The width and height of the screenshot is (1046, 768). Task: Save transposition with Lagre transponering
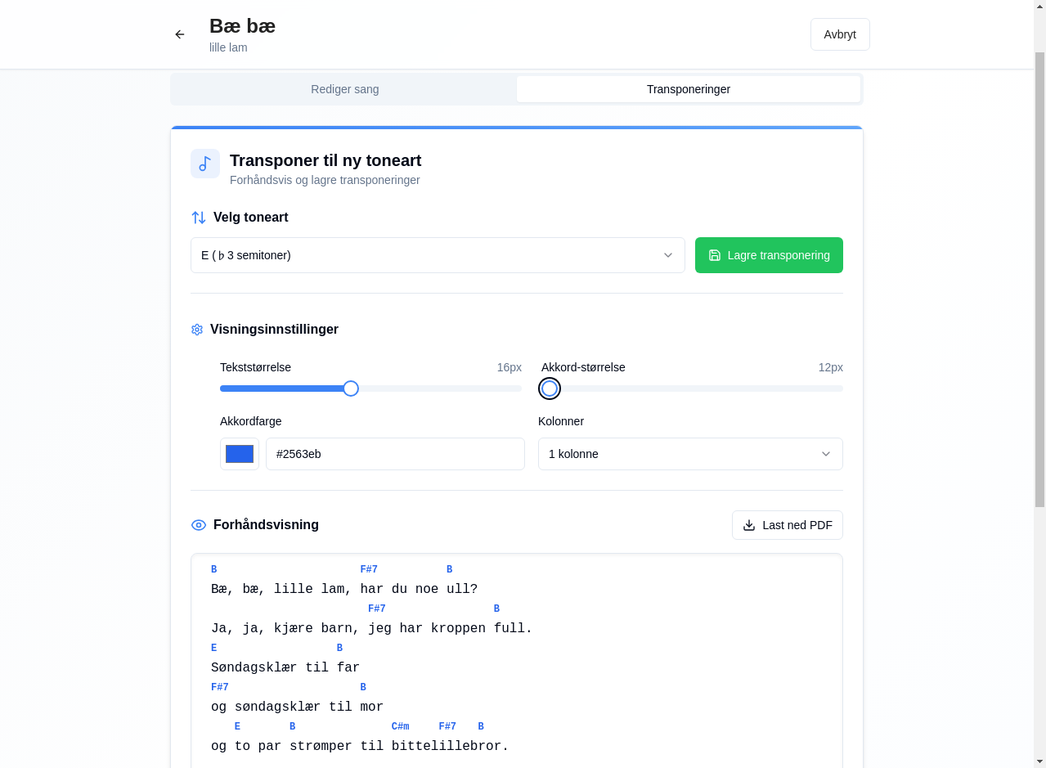(x=769, y=255)
